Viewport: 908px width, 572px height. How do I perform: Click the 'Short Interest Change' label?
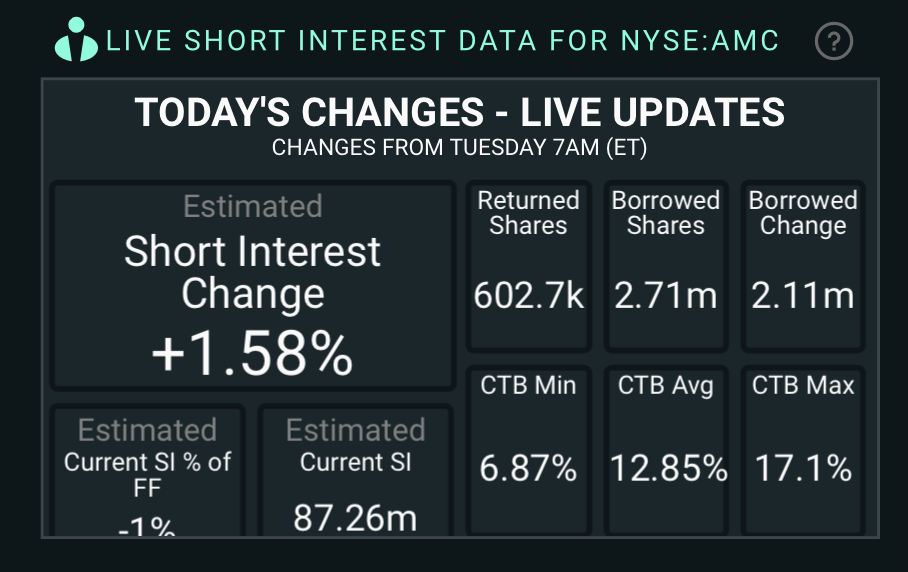(x=252, y=272)
